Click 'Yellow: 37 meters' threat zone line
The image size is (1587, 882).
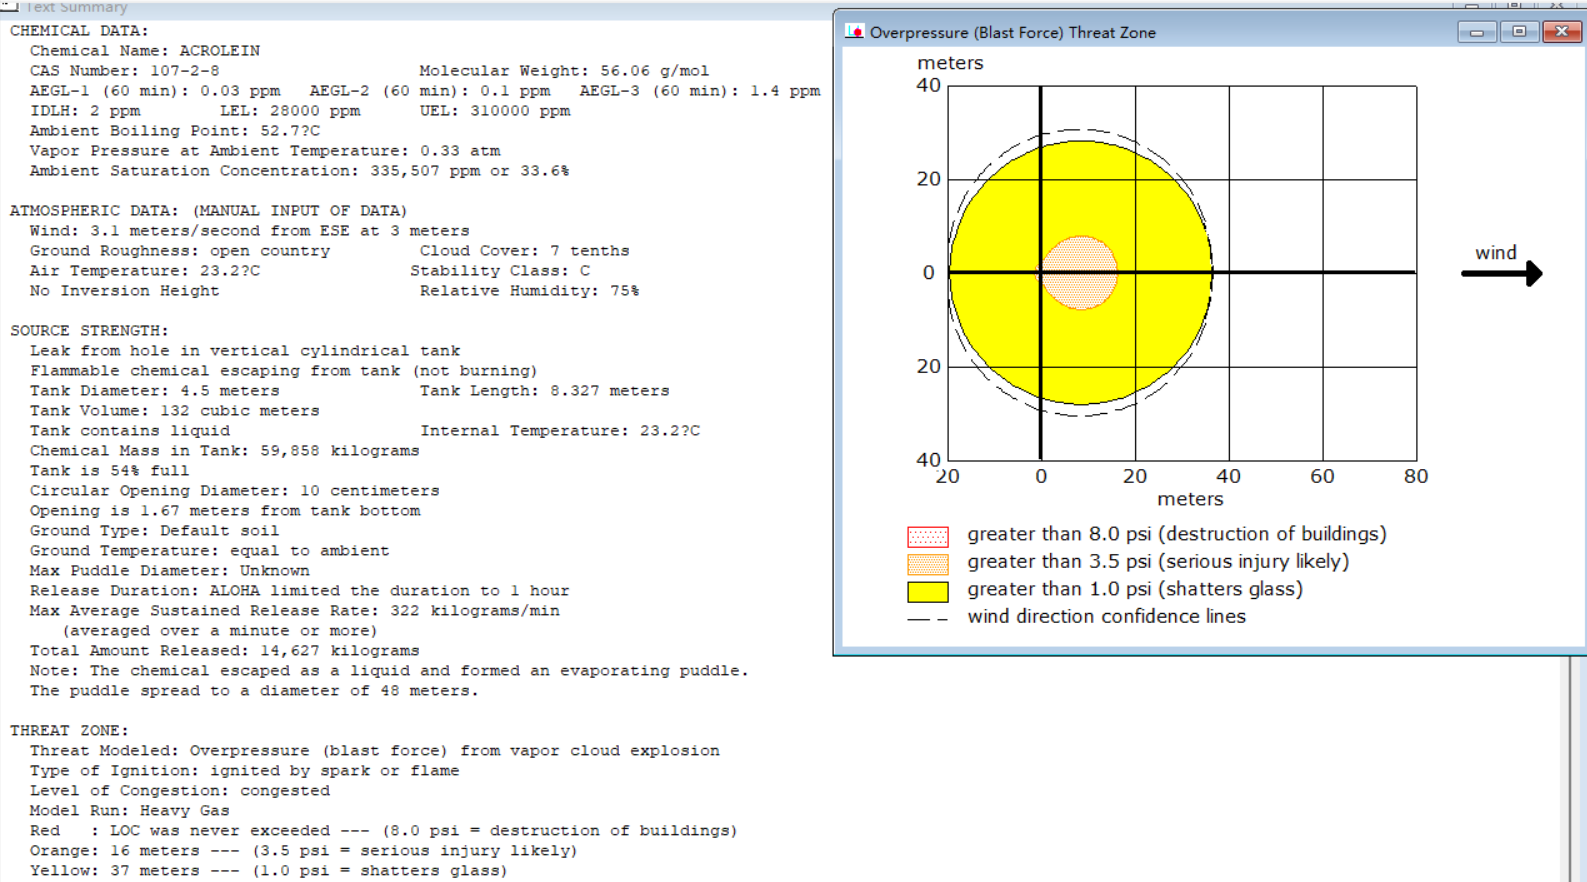point(268,870)
